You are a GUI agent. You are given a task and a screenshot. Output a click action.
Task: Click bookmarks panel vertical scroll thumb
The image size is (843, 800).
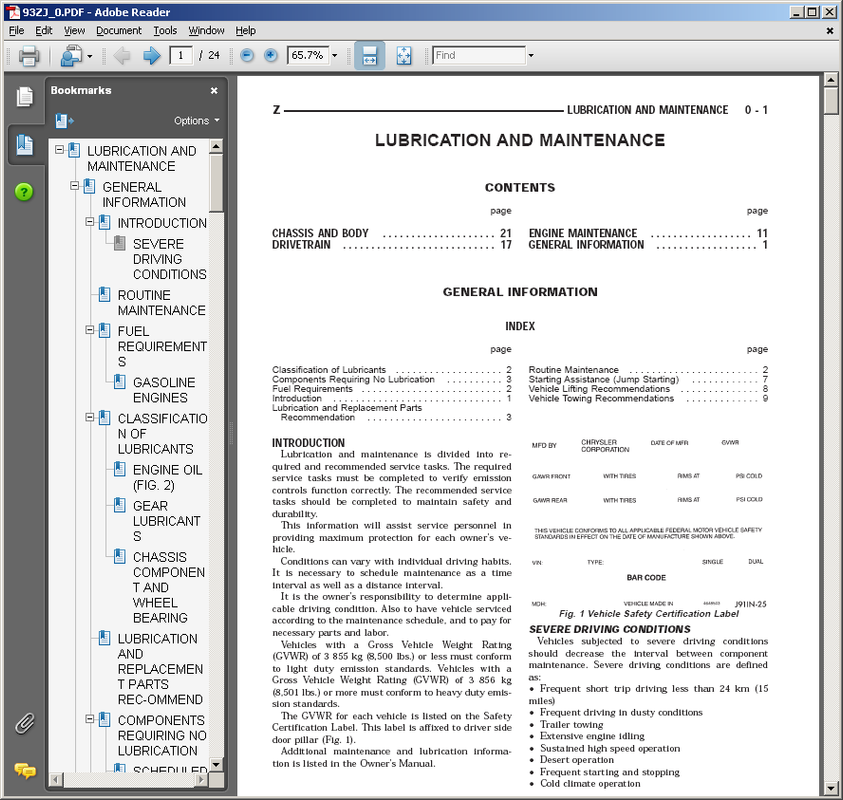click(216, 183)
